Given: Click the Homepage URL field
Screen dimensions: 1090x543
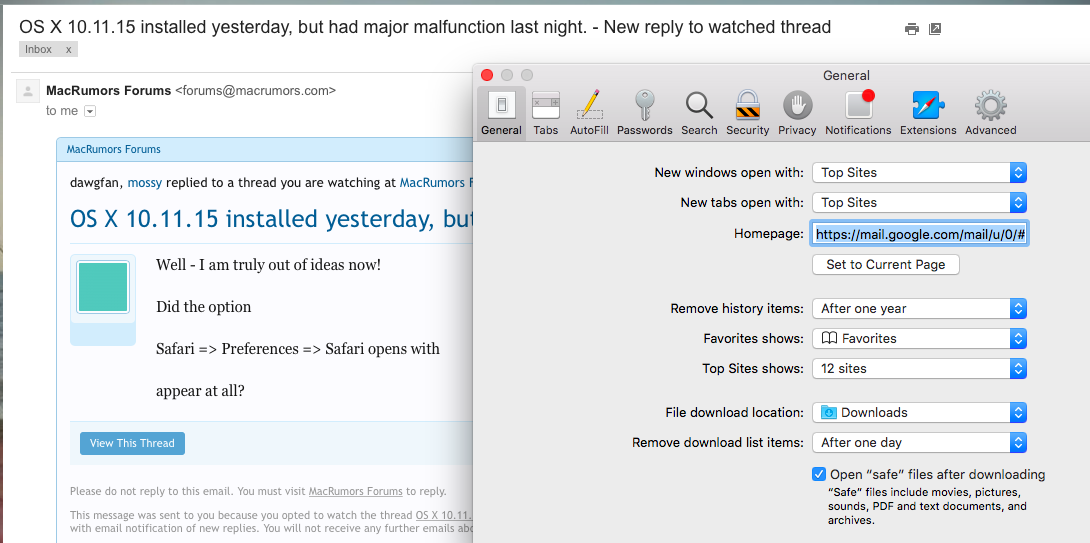Looking at the screenshot, I should click(x=920, y=234).
